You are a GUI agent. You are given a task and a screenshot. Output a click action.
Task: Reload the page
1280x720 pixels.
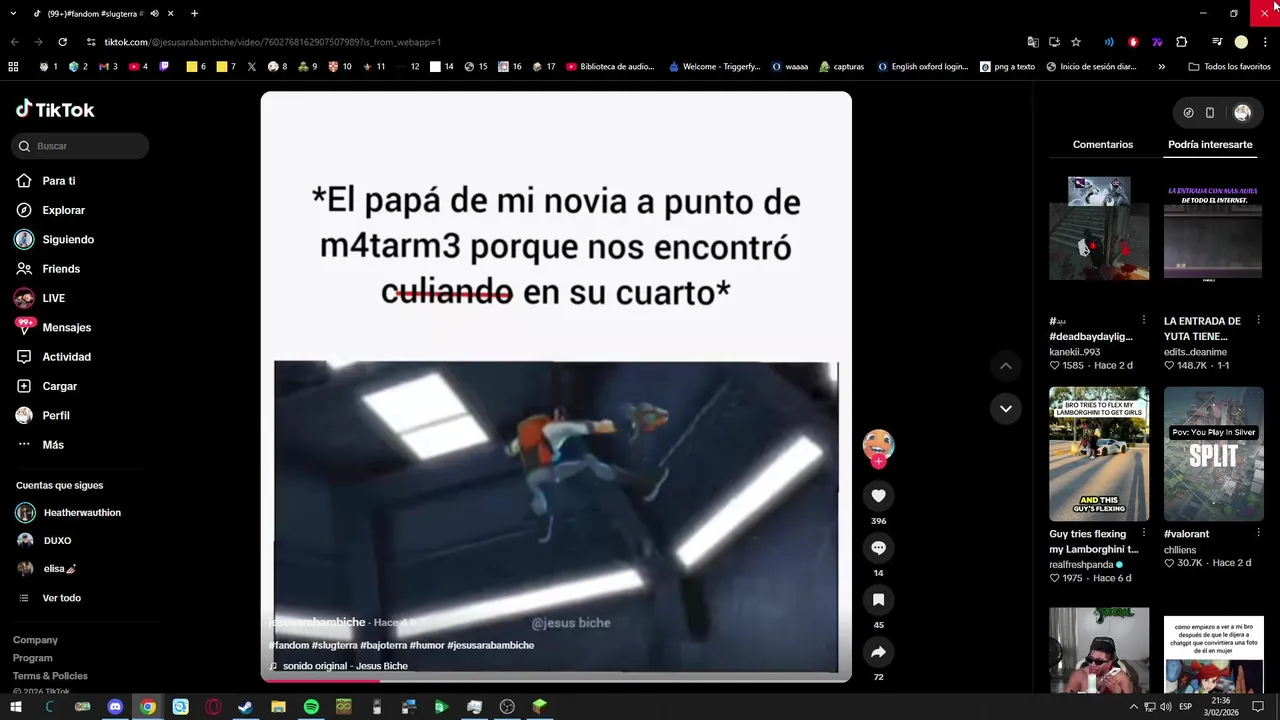pos(62,42)
